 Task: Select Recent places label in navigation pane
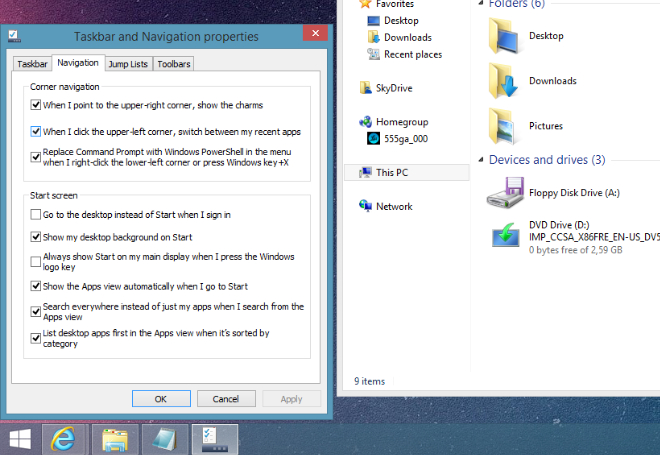pyautogui.click(x=413, y=54)
